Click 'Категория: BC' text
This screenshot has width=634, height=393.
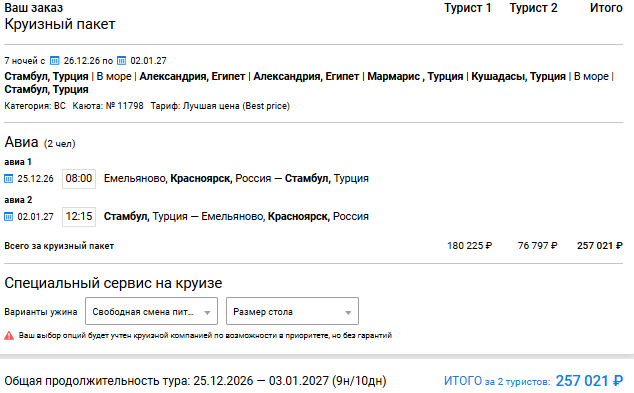click(35, 106)
